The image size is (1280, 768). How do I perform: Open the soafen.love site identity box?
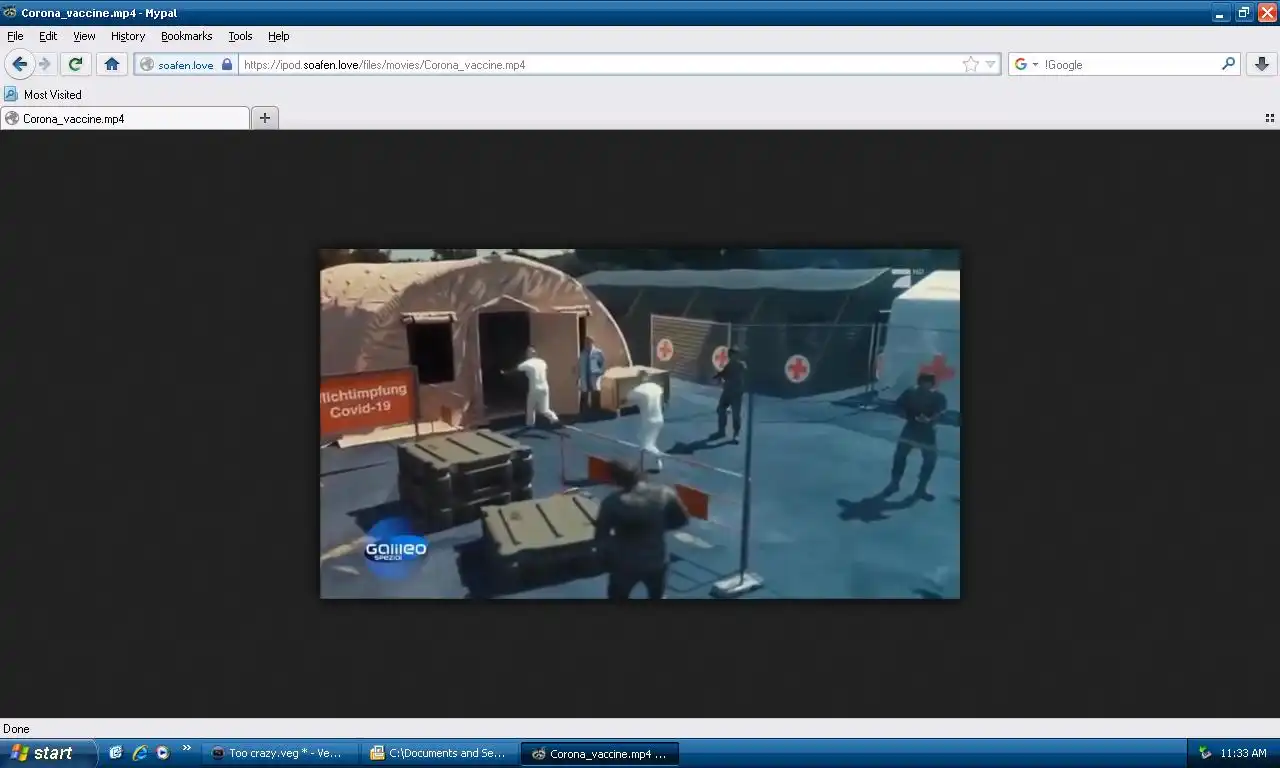186,64
